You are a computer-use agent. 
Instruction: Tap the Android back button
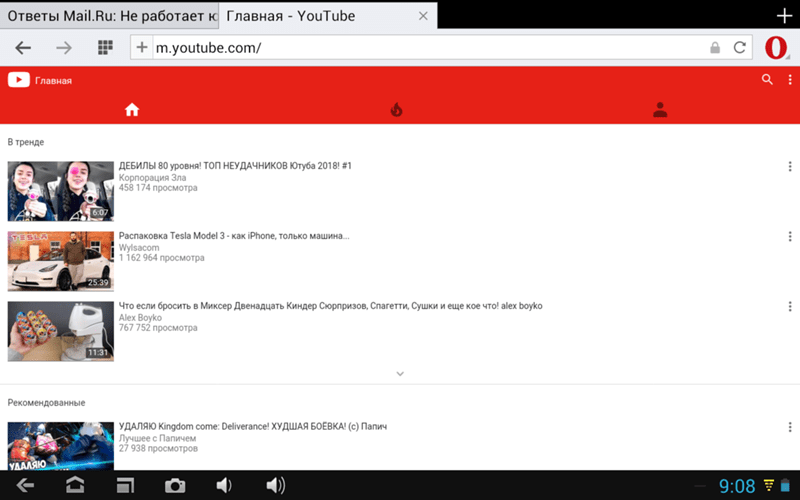[x=25, y=485]
